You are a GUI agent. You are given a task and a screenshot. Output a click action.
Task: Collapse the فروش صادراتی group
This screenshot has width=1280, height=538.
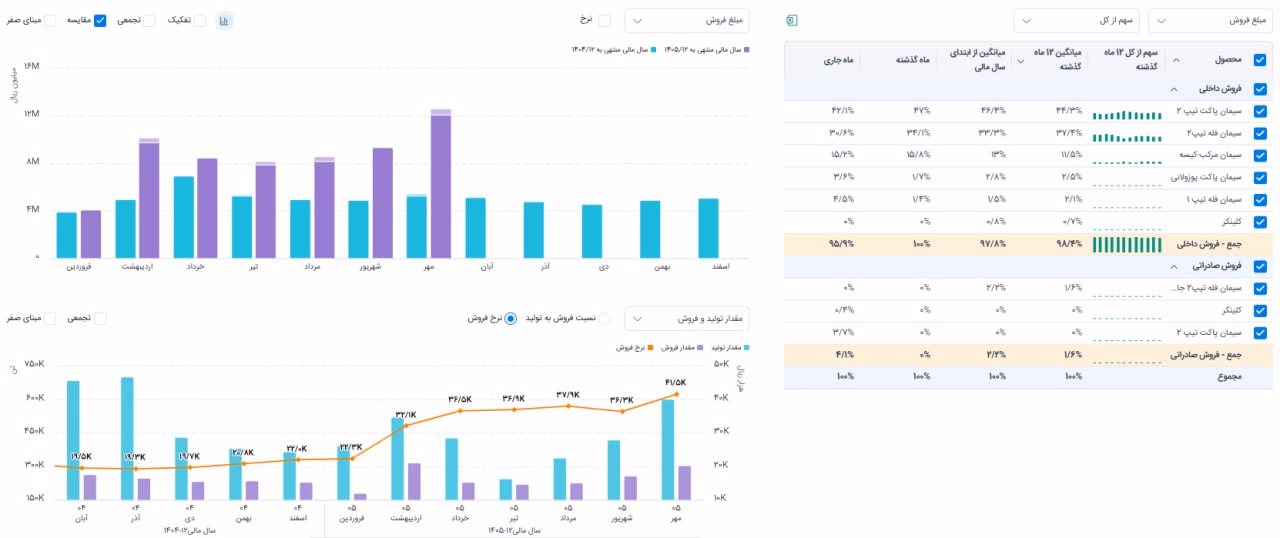pyautogui.click(x=1174, y=266)
